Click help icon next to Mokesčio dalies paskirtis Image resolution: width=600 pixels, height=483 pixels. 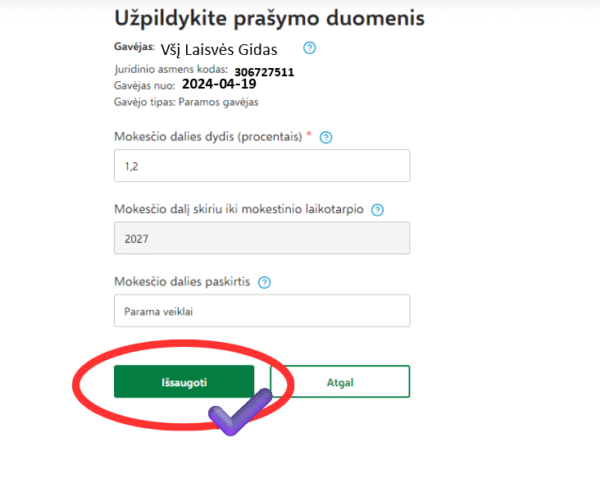[x=264, y=282]
